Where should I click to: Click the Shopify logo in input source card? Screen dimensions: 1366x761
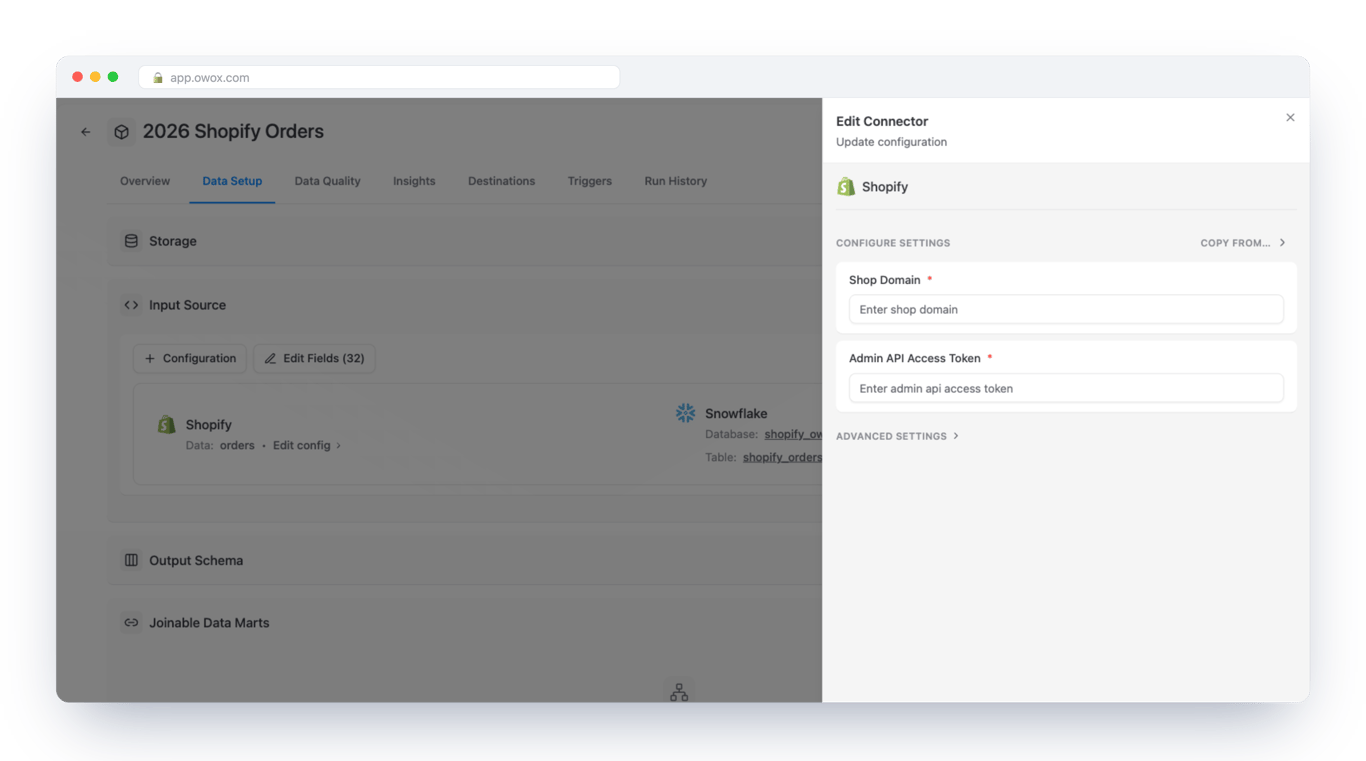point(166,425)
